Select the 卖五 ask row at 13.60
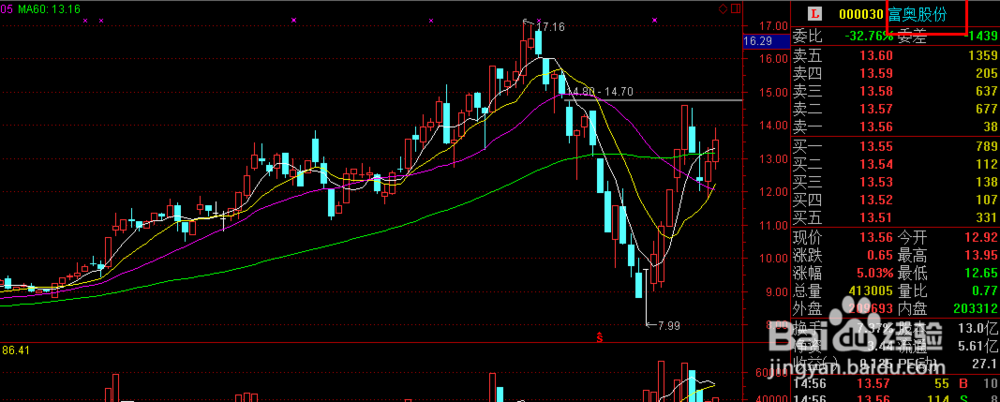Viewport: 1000px width, 402px height. click(895, 56)
